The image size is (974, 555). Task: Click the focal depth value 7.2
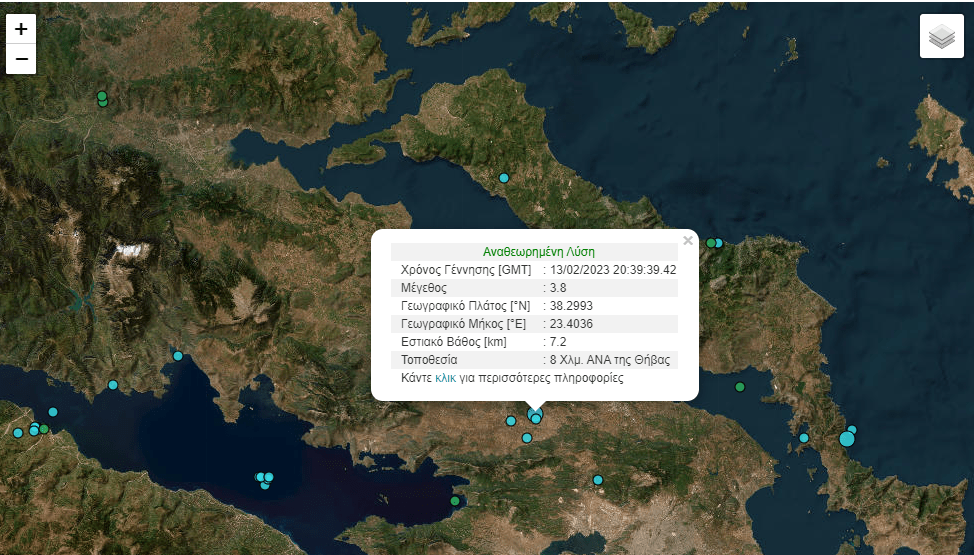[x=558, y=342]
